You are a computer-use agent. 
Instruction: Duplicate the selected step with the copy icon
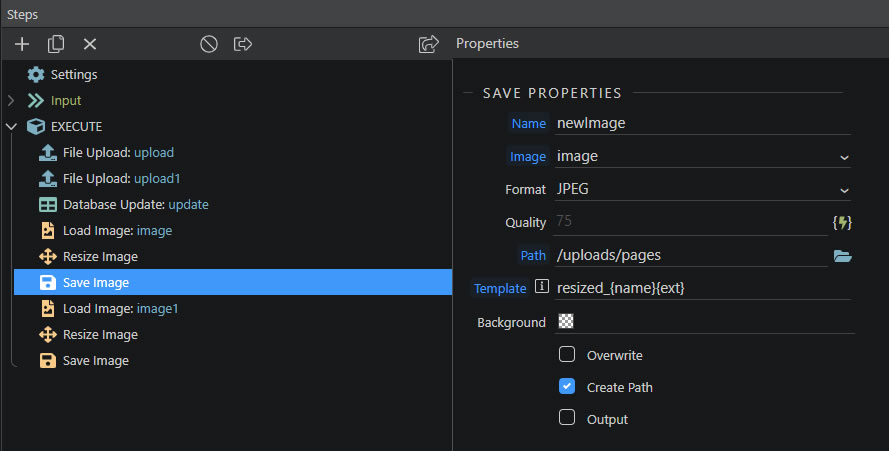tap(56, 44)
